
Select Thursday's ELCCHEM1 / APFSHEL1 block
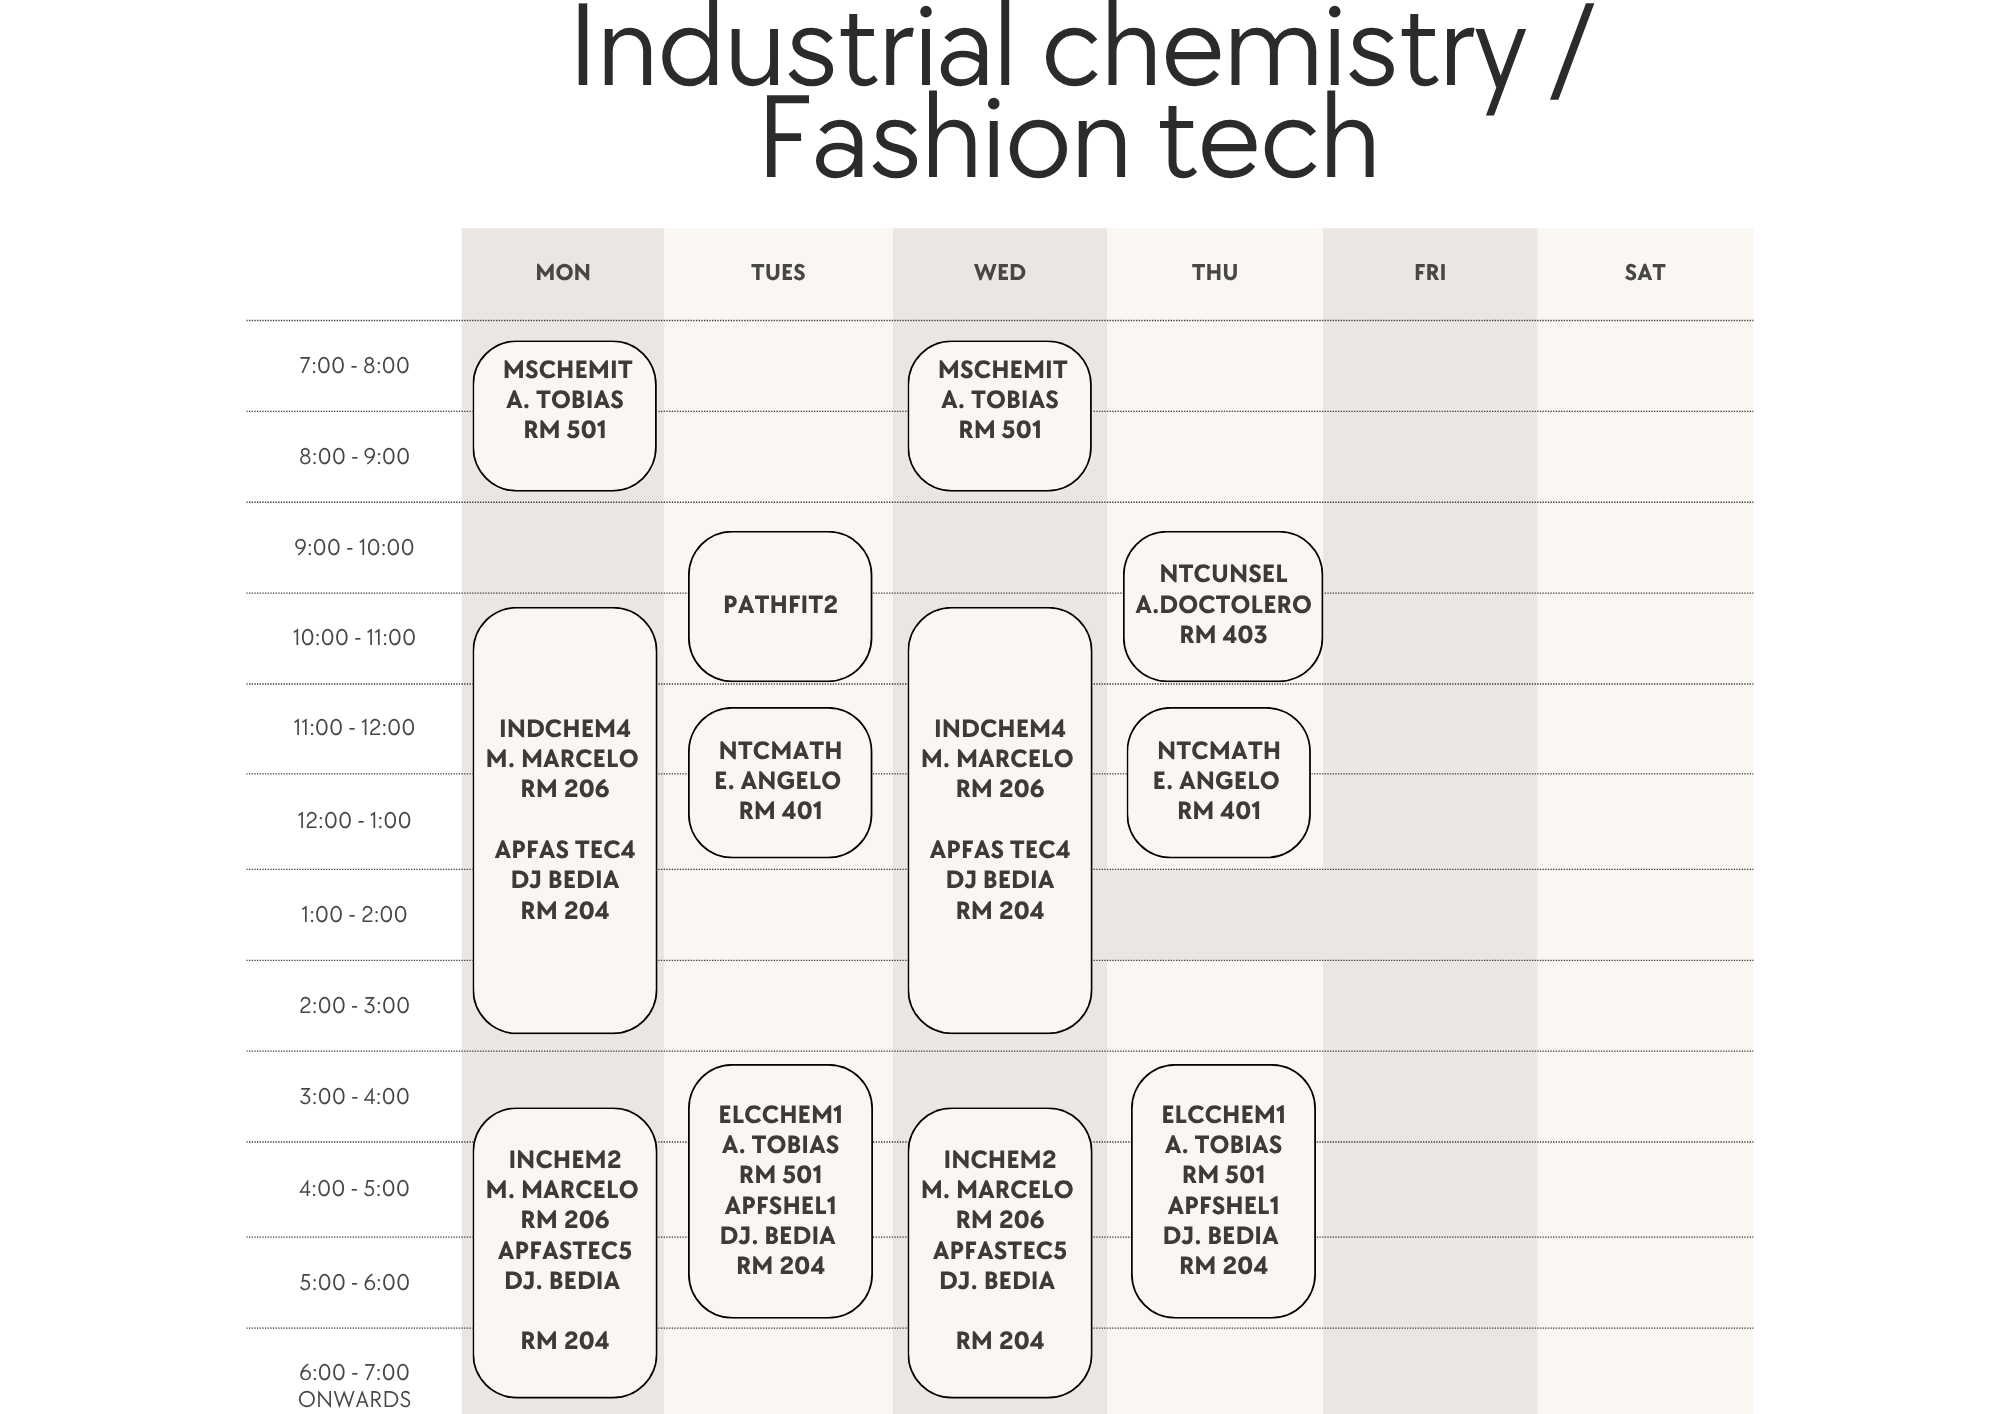click(x=1222, y=1190)
